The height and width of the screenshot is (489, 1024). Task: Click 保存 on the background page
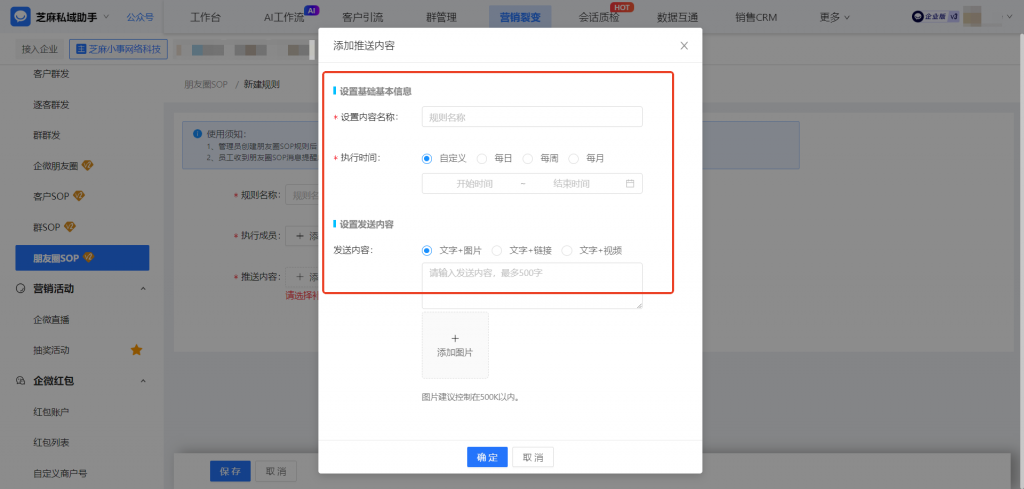coord(230,471)
